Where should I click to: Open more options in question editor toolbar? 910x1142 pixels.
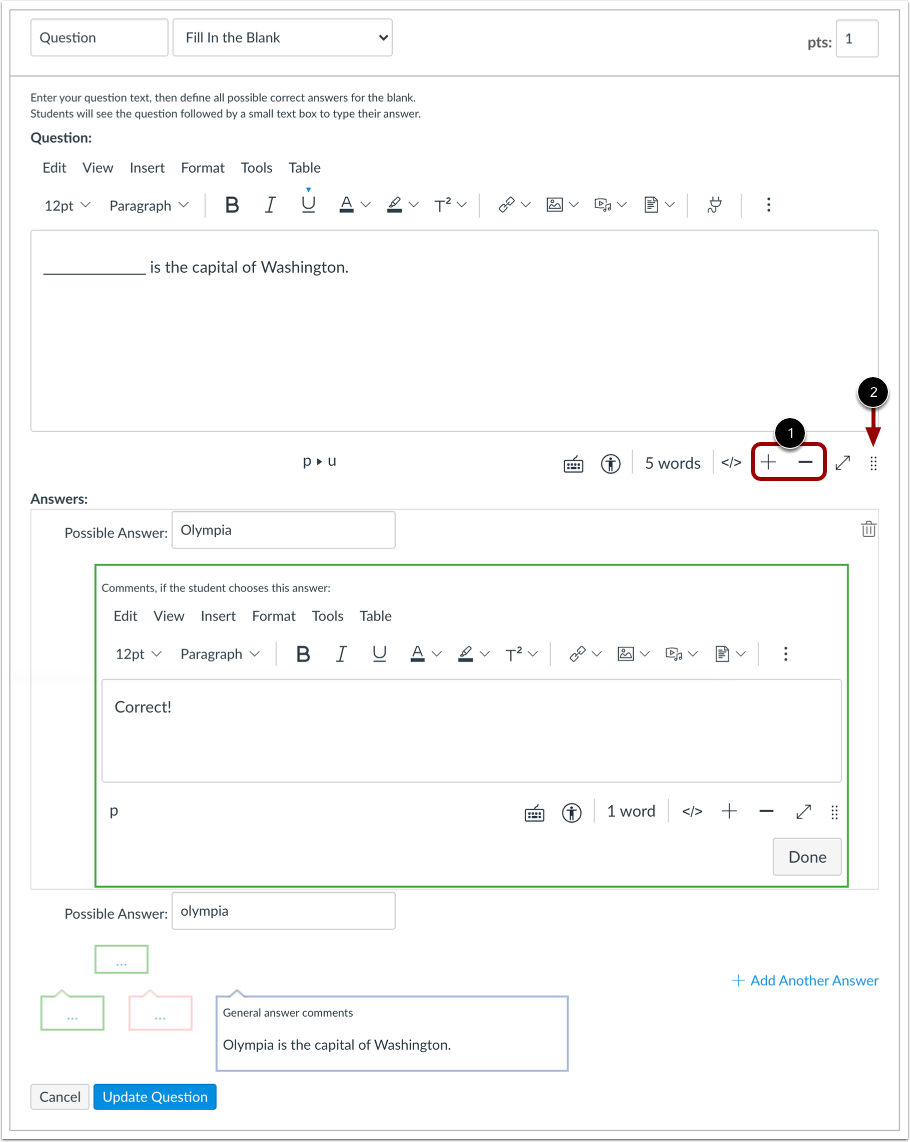click(x=768, y=205)
